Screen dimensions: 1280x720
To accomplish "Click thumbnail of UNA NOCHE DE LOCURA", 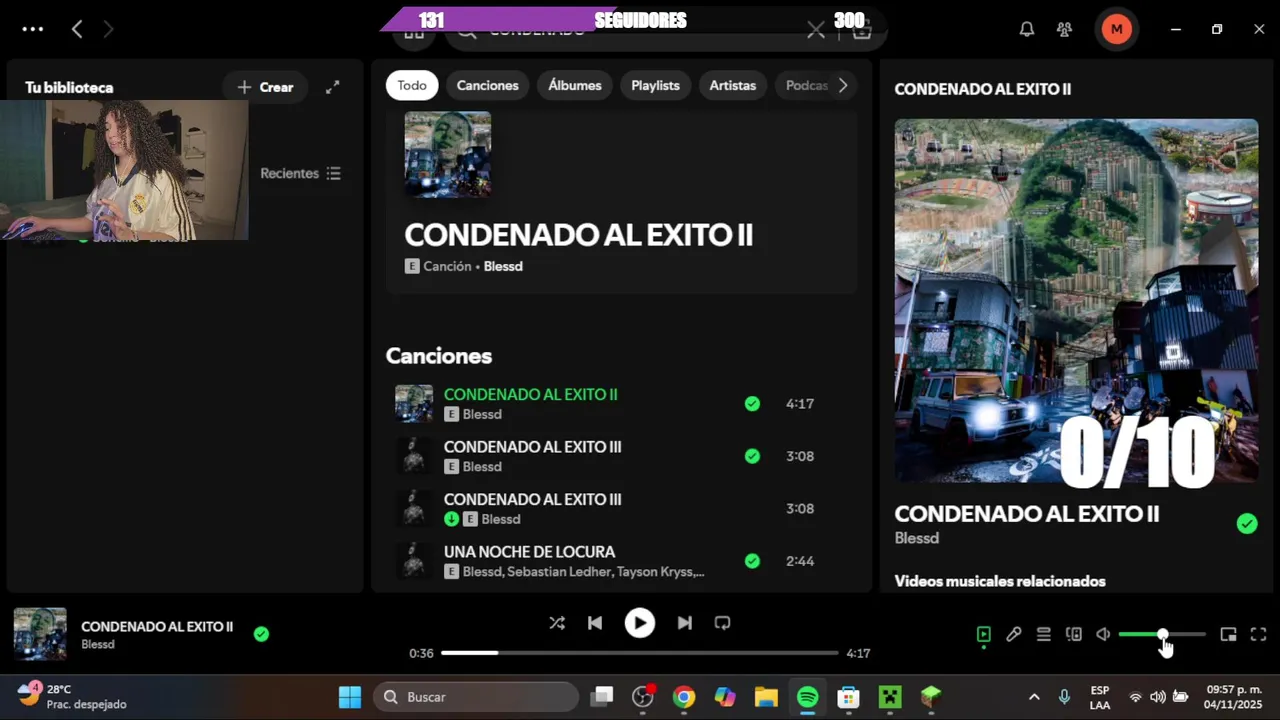I will pyautogui.click(x=414, y=561).
